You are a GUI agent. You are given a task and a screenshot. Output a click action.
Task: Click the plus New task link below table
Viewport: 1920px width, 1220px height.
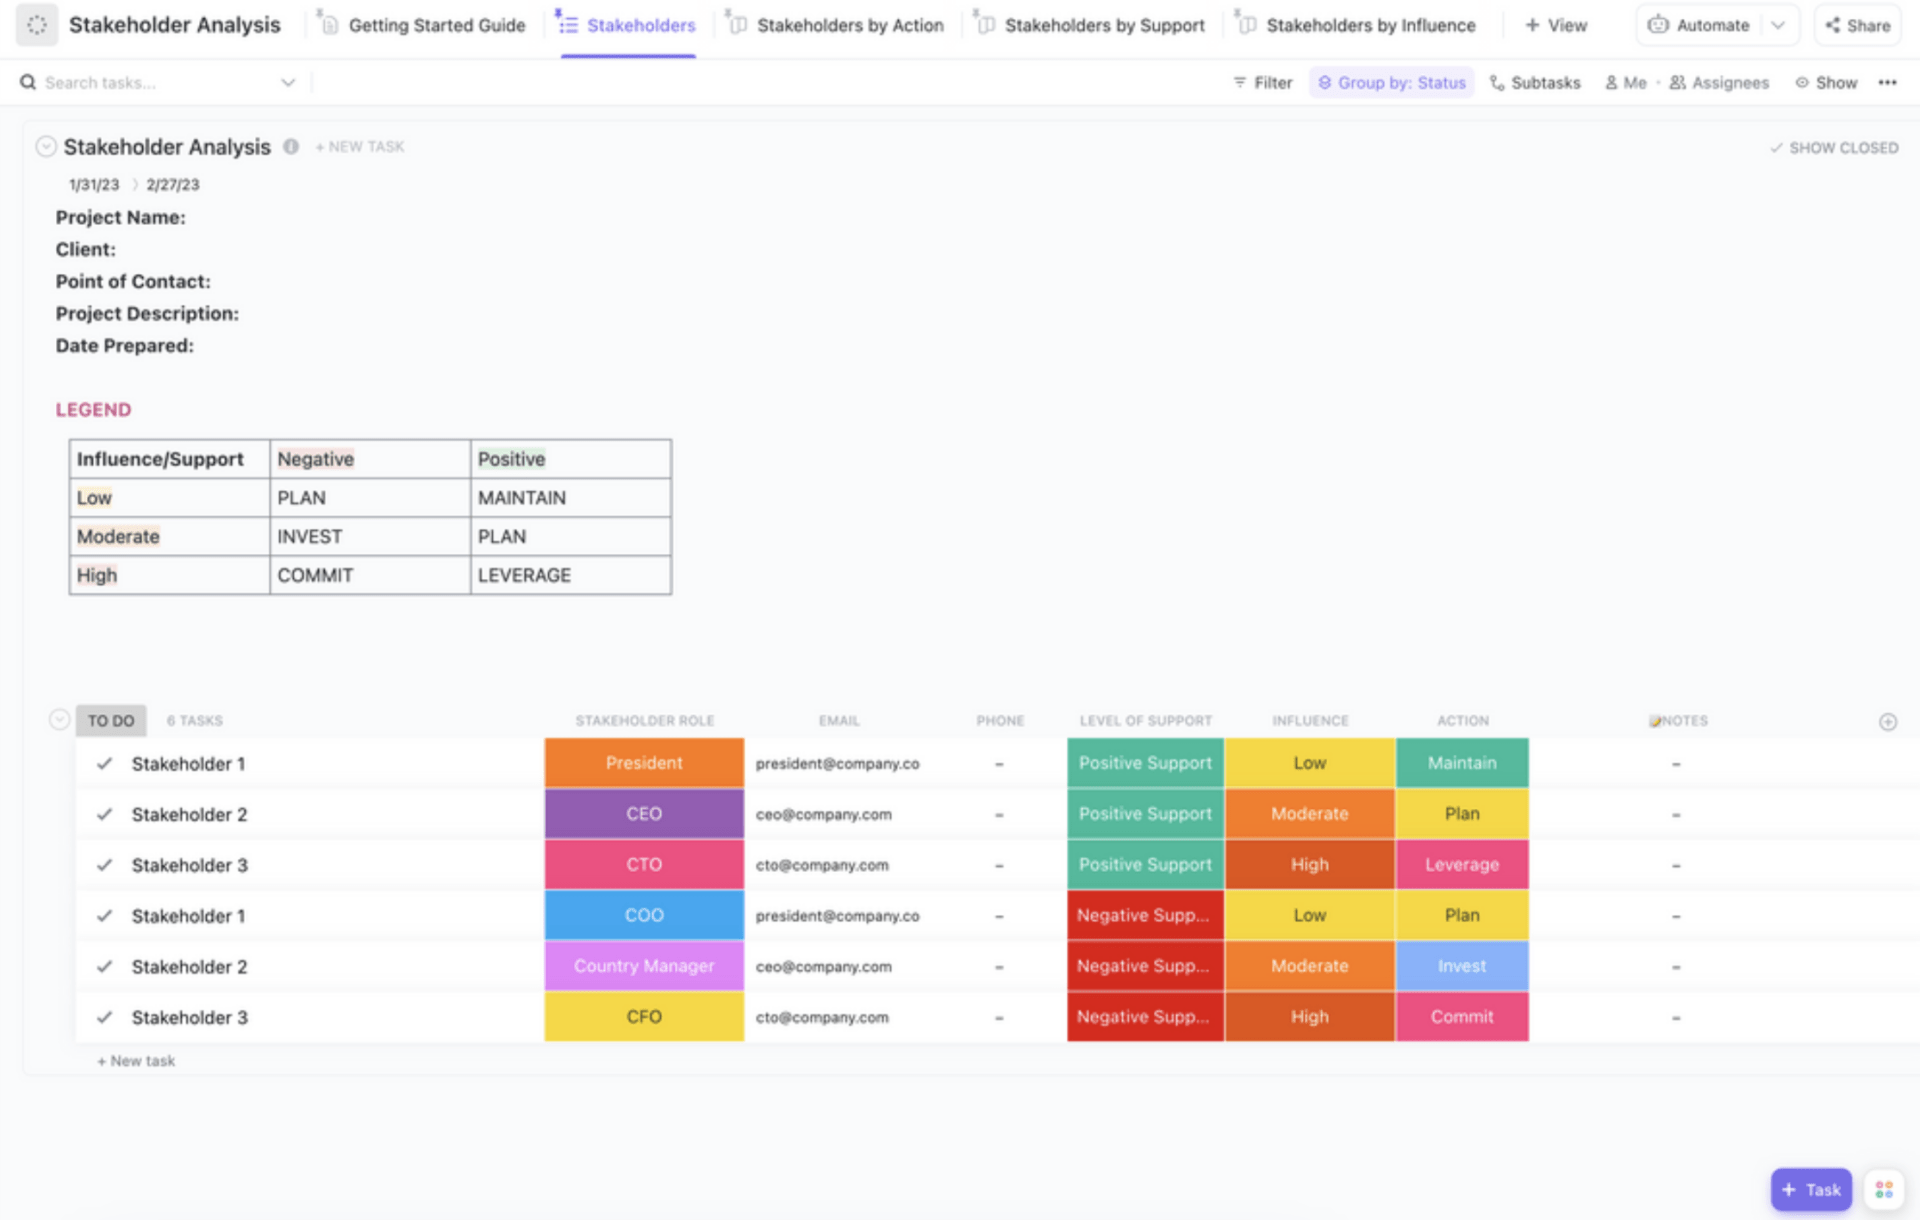(134, 1061)
